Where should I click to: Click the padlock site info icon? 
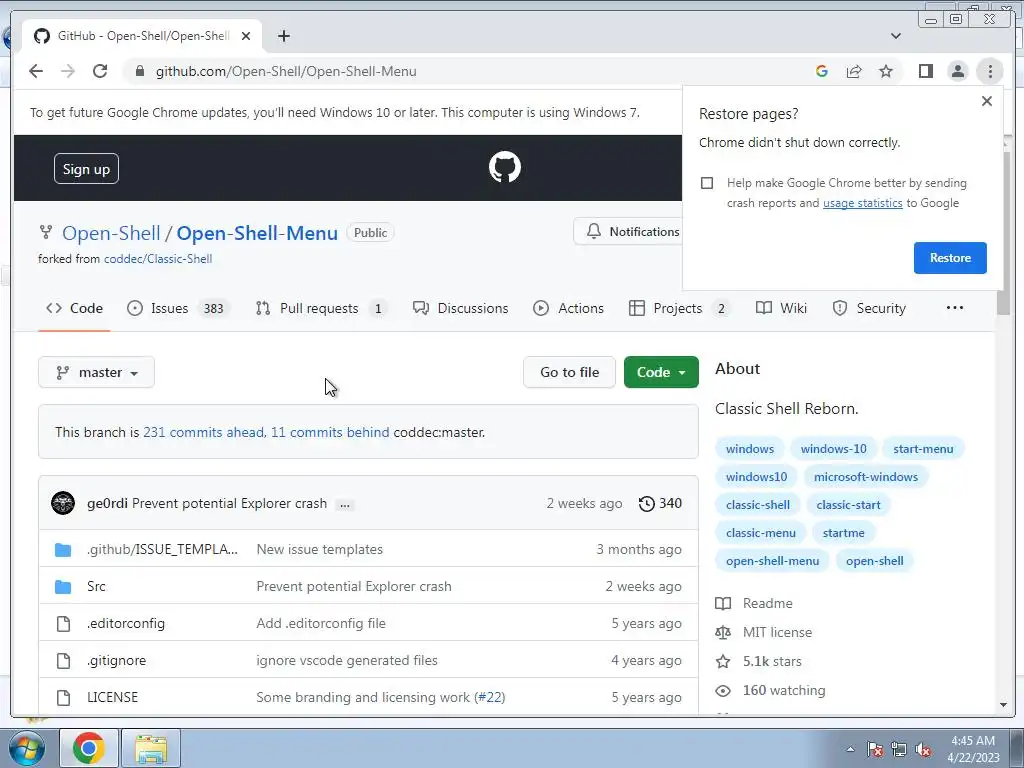click(139, 71)
